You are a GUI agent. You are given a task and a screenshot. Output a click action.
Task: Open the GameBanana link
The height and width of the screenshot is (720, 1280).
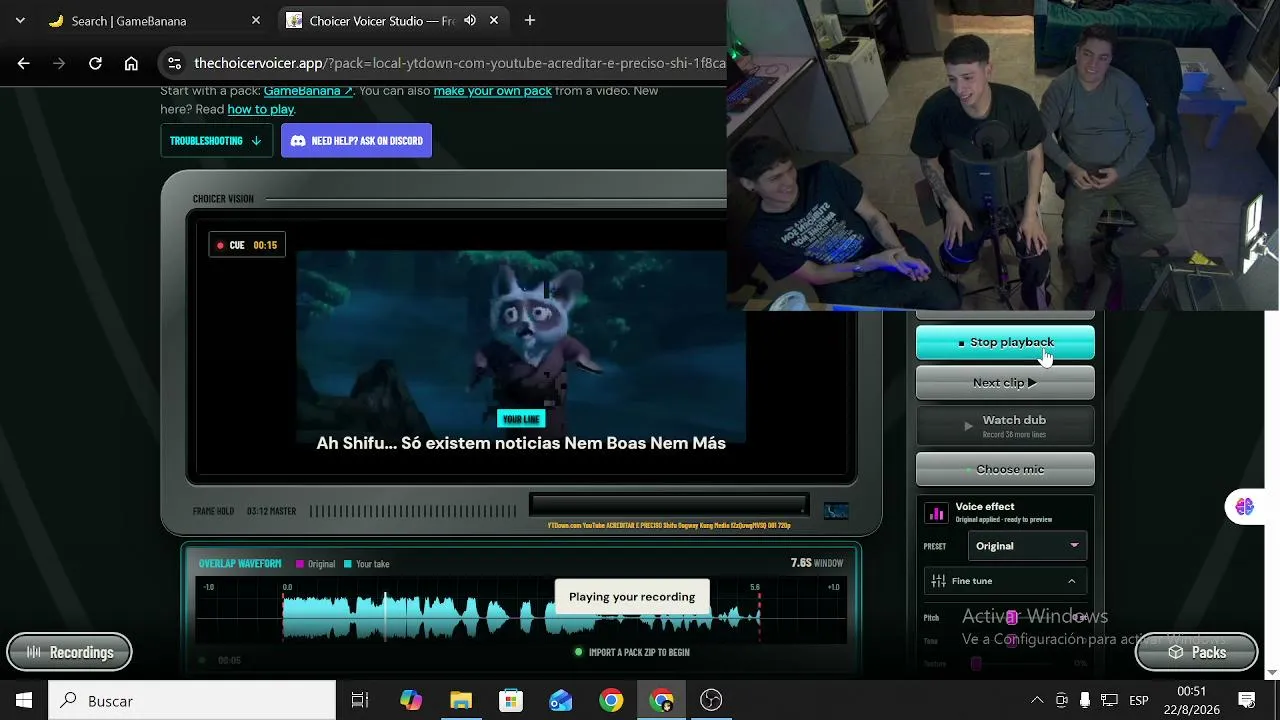(308, 90)
